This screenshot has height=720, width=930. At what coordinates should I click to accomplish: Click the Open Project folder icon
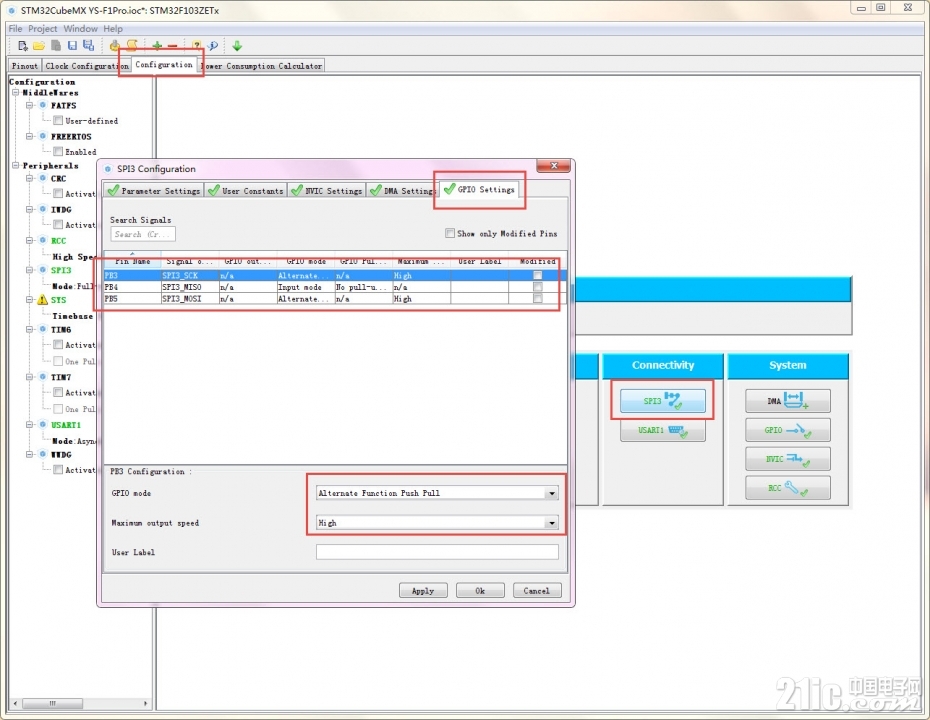(x=39, y=46)
